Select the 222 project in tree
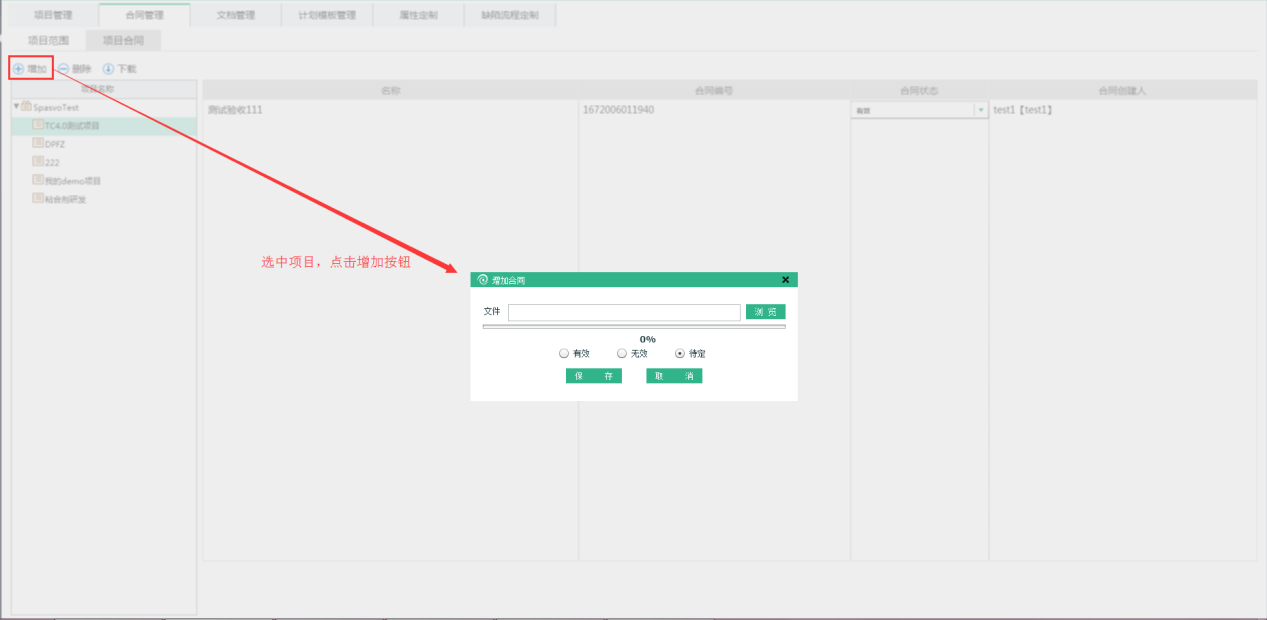Screen dimensions: 1267x620 point(51,162)
